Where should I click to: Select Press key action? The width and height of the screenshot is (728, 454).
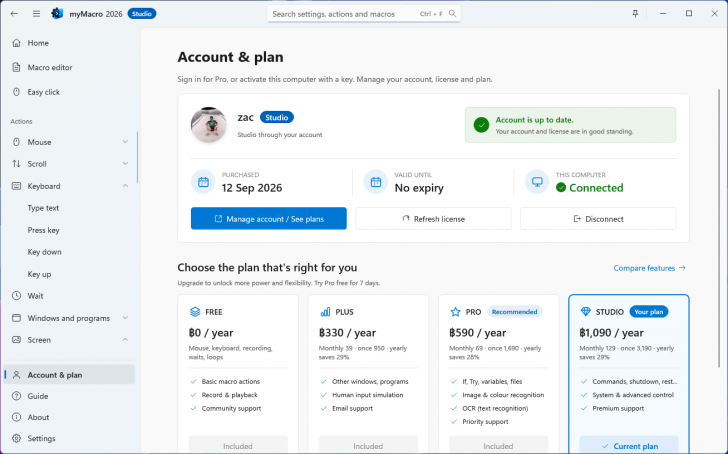point(43,230)
